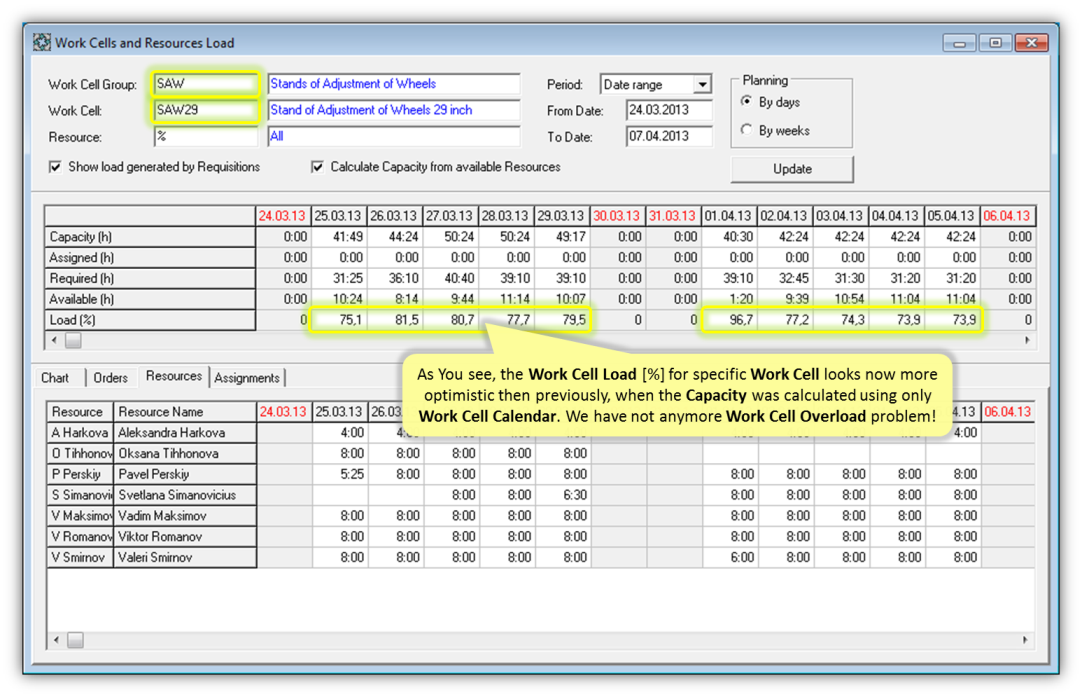Click the 25.03.13 capacity value 41:49
Viewport: 1082px width, 697px height.
pyautogui.click(x=339, y=237)
